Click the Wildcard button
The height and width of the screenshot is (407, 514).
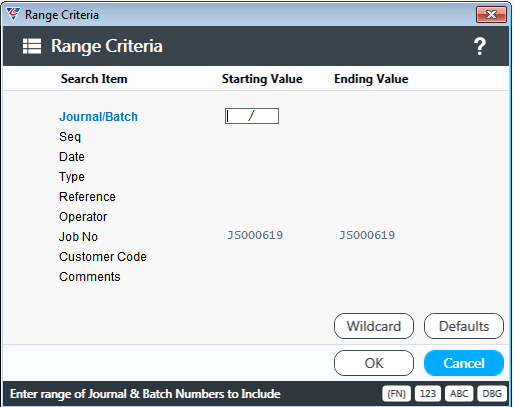click(374, 326)
